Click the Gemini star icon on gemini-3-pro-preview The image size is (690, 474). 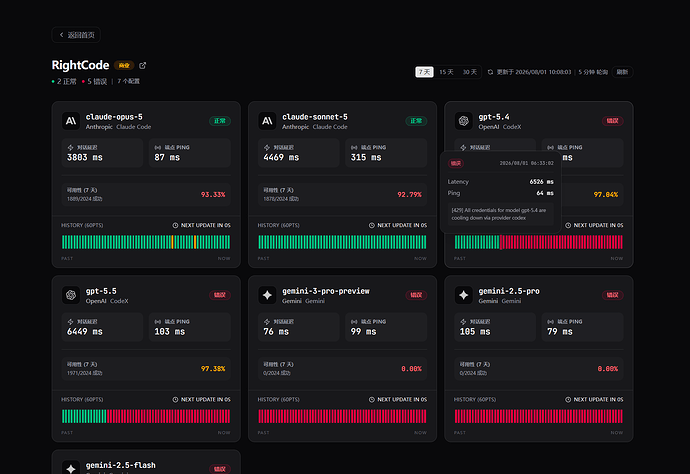pyautogui.click(x=267, y=295)
